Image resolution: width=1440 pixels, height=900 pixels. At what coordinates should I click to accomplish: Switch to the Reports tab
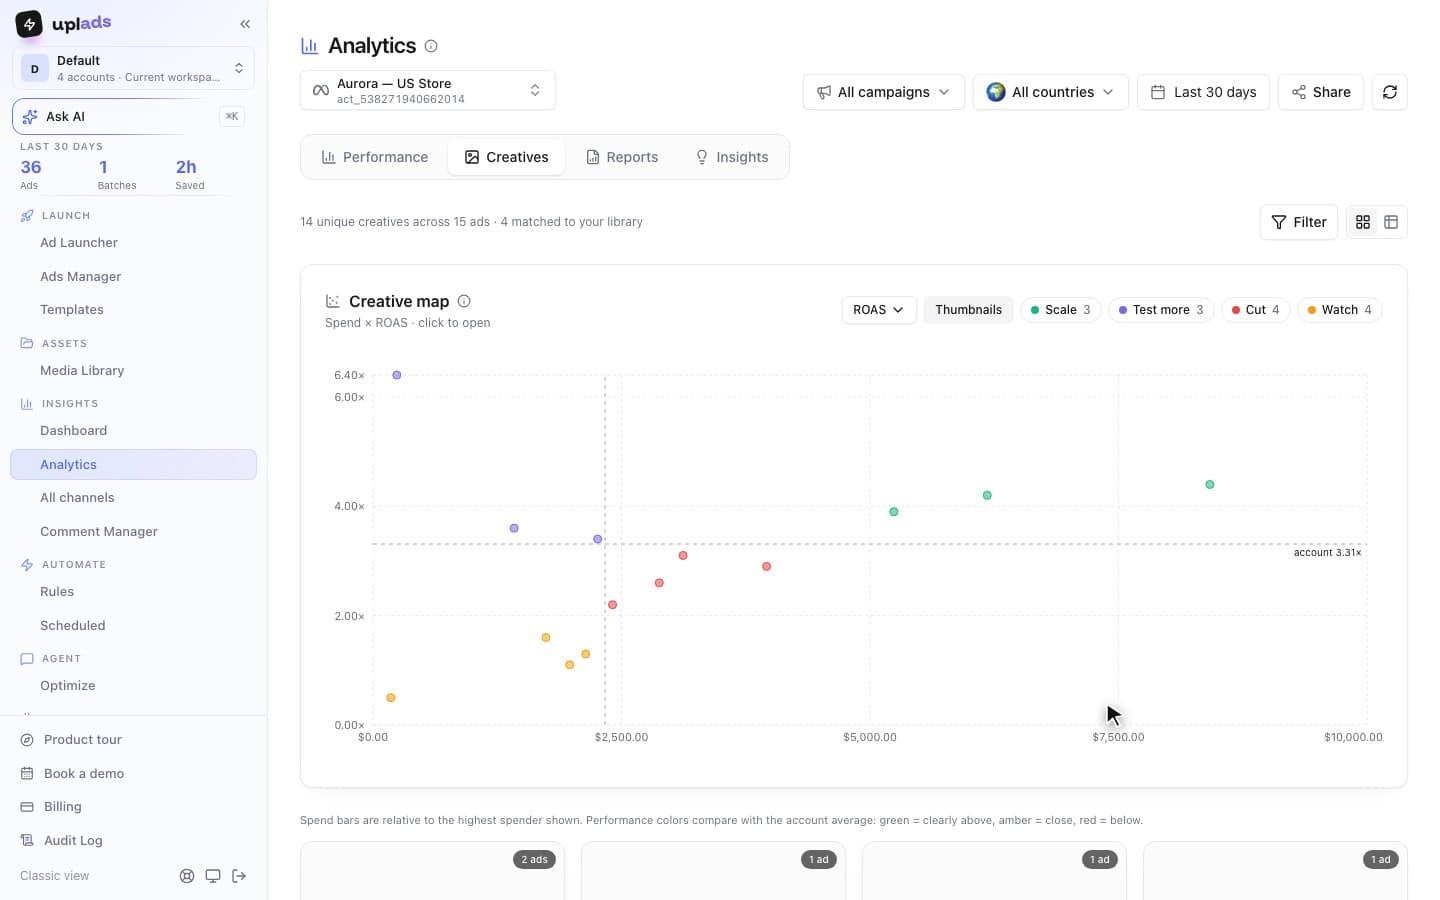coord(622,157)
